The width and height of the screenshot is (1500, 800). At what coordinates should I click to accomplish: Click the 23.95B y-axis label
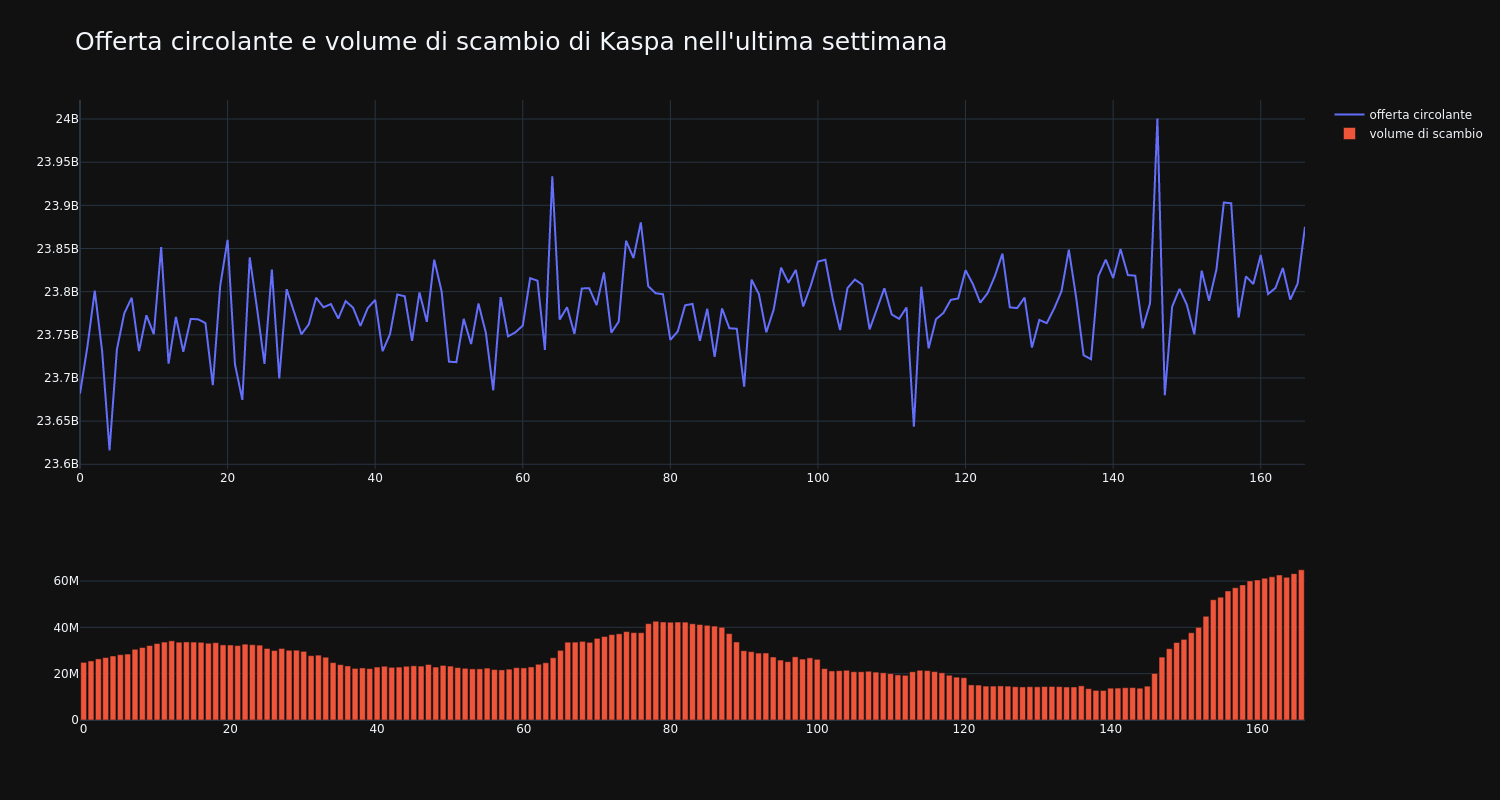[58, 162]
